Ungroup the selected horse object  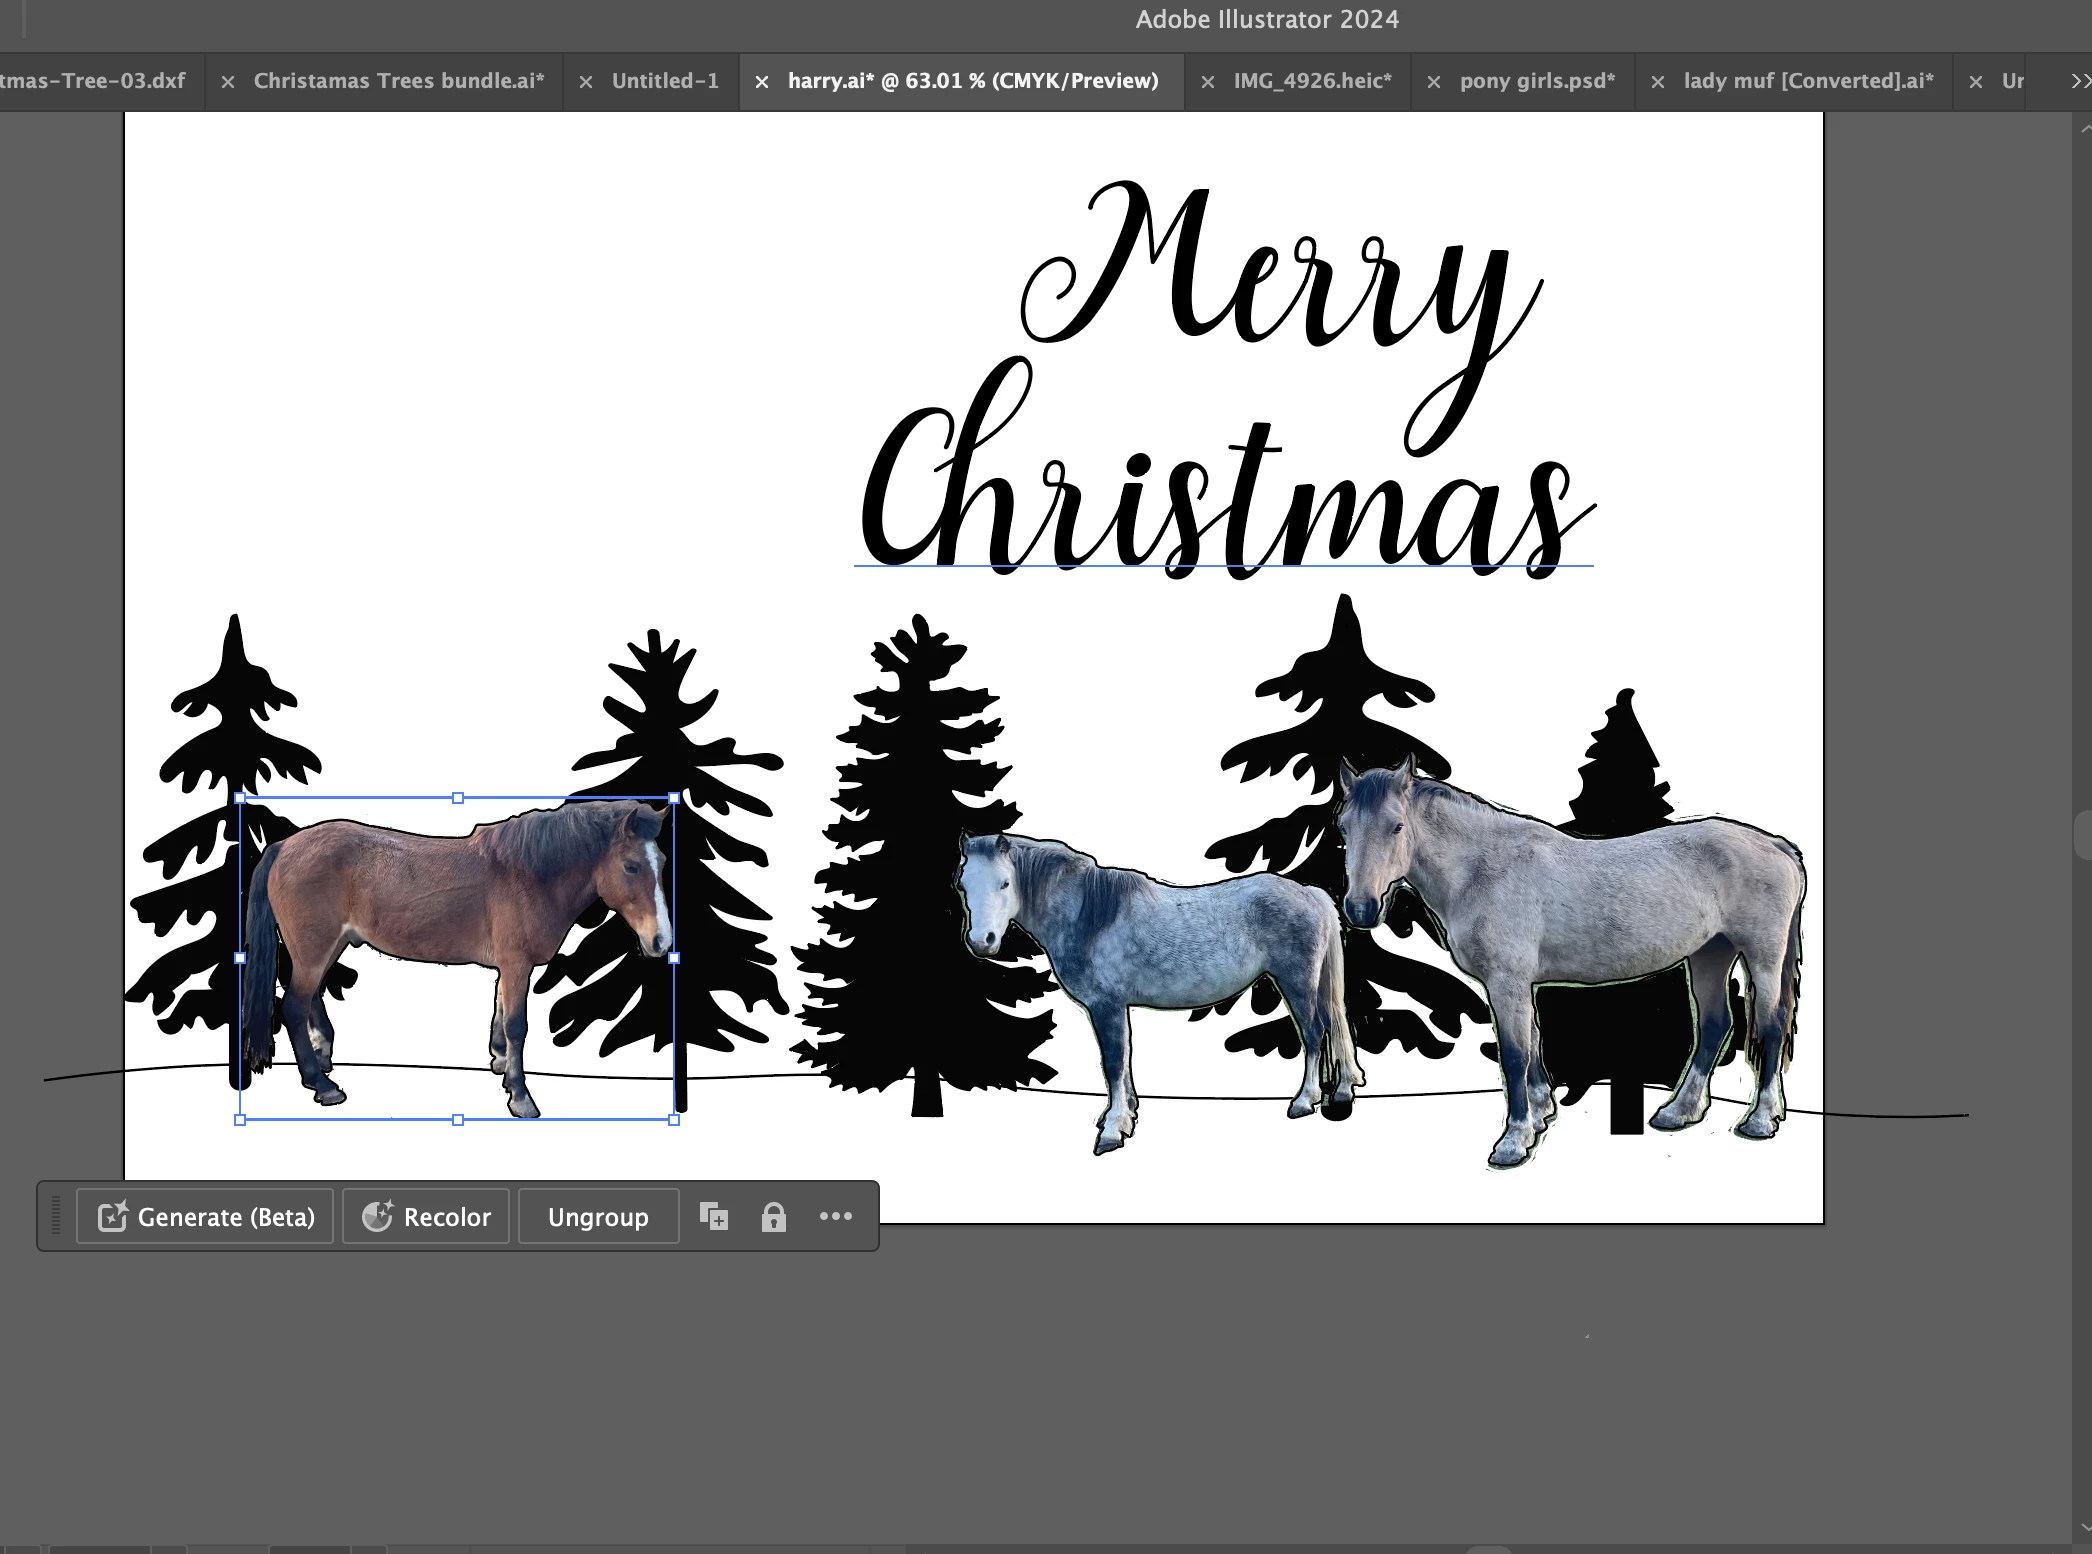(x=598, y=1217)
